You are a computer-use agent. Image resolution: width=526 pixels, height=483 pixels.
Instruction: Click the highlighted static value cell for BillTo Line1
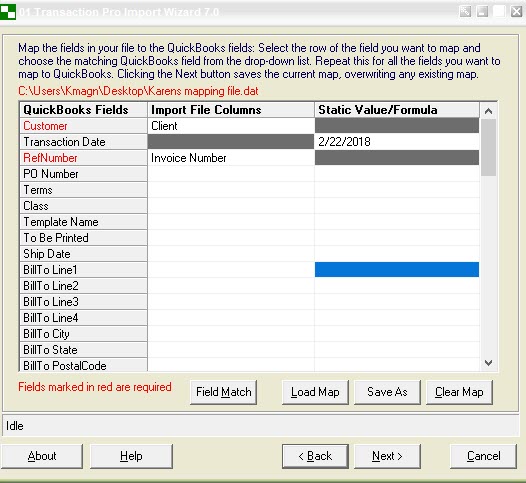coord(397,270)
